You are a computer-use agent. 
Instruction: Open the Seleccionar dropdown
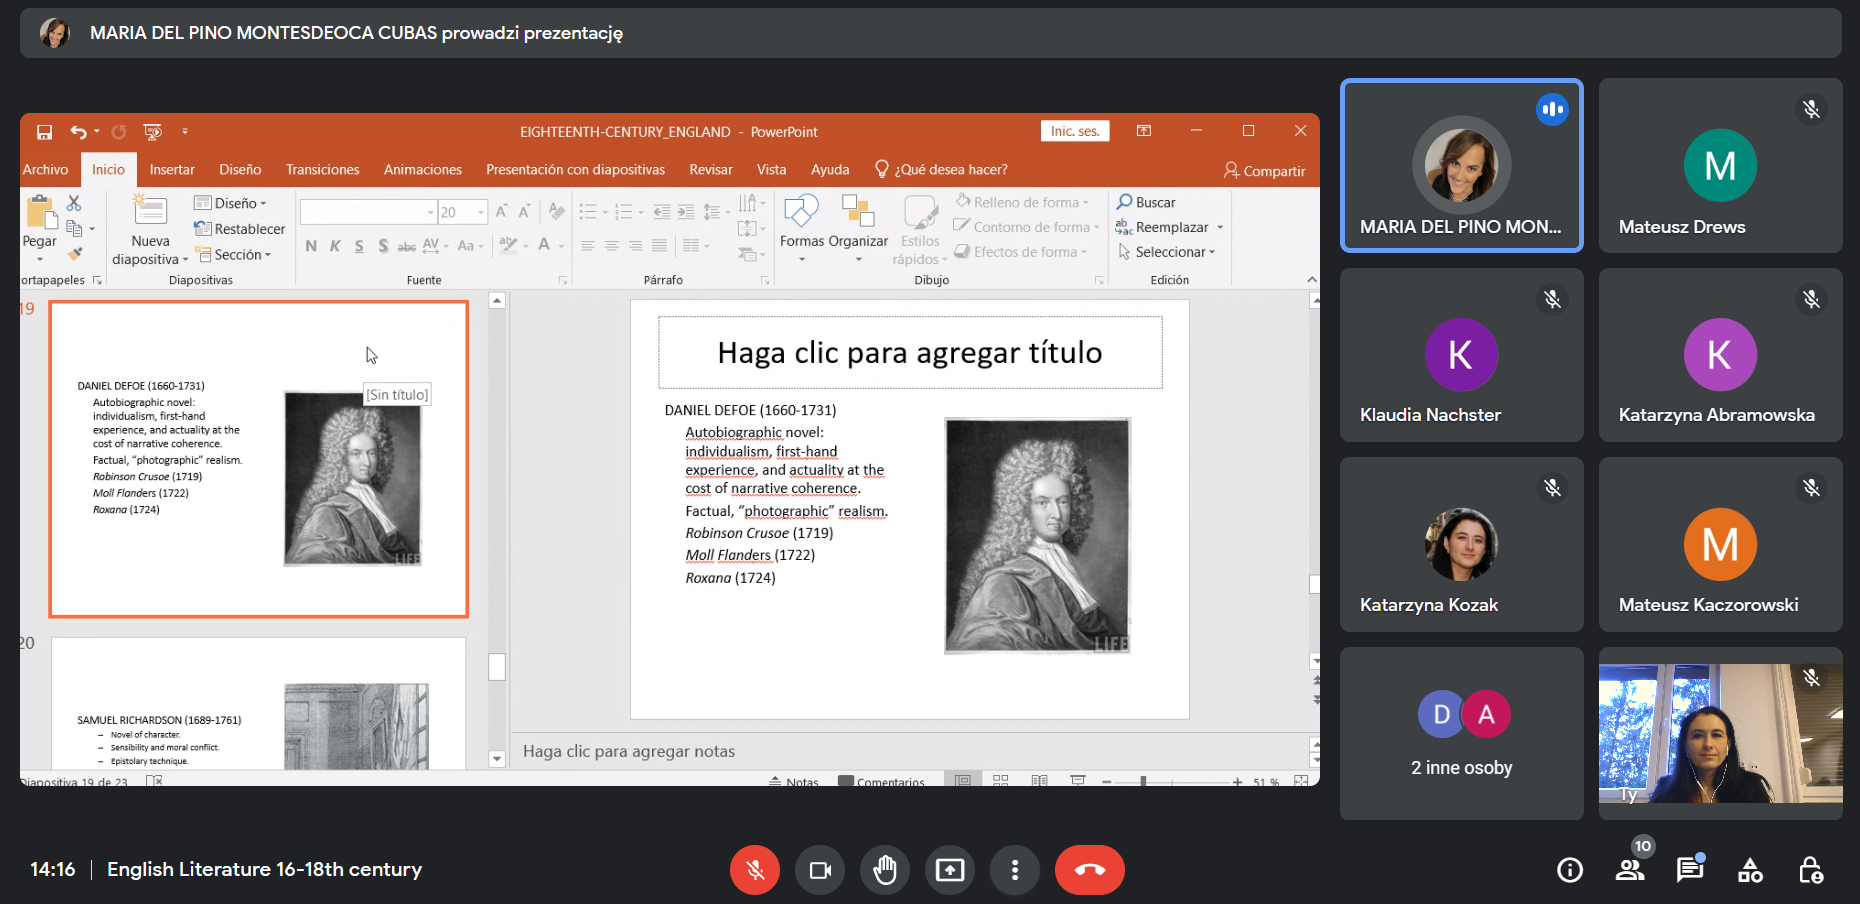point(1166,252)
